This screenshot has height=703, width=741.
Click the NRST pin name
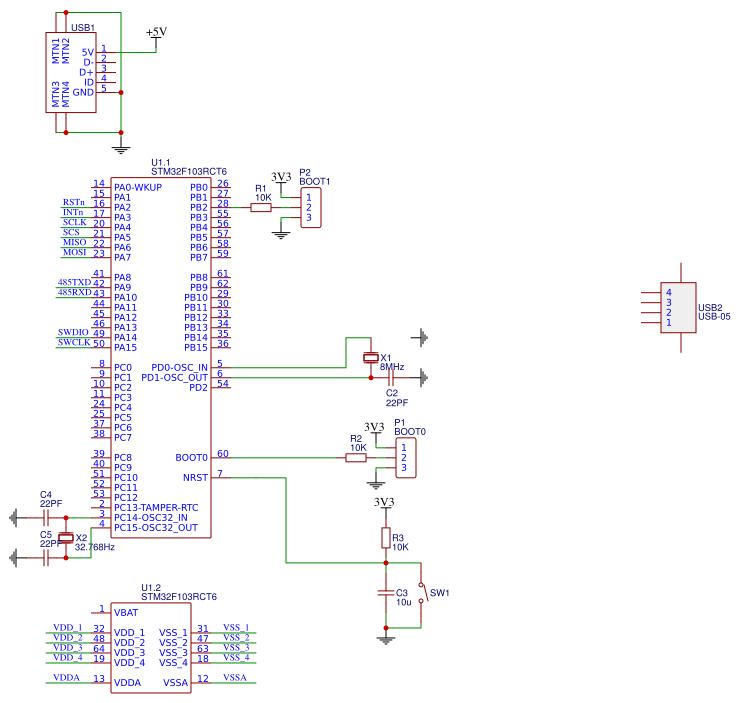tap(196, 478)
